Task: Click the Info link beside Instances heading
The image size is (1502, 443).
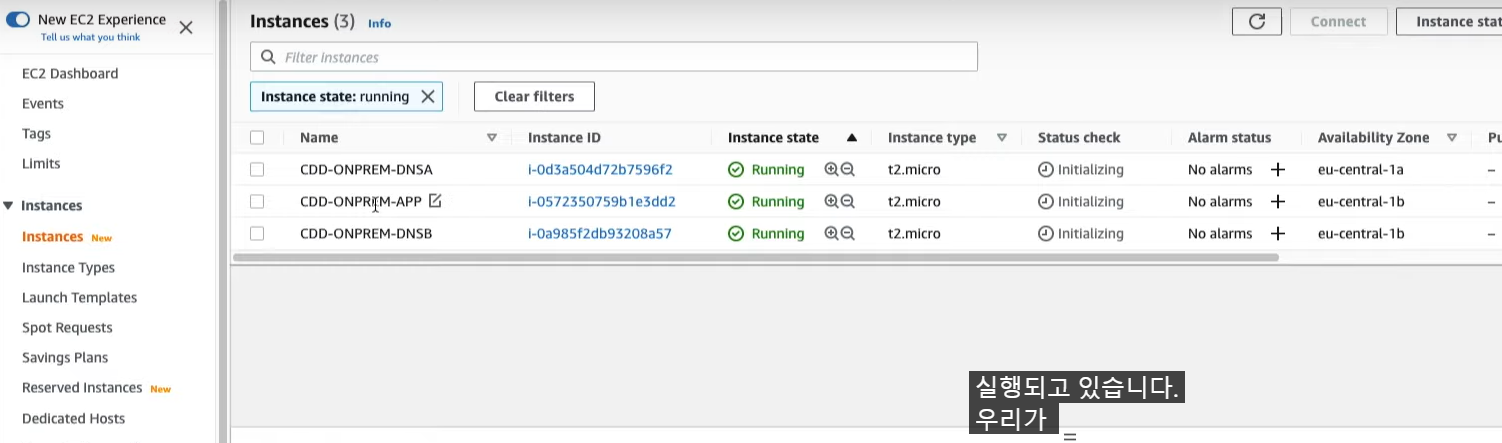Action: click(380, 23)
